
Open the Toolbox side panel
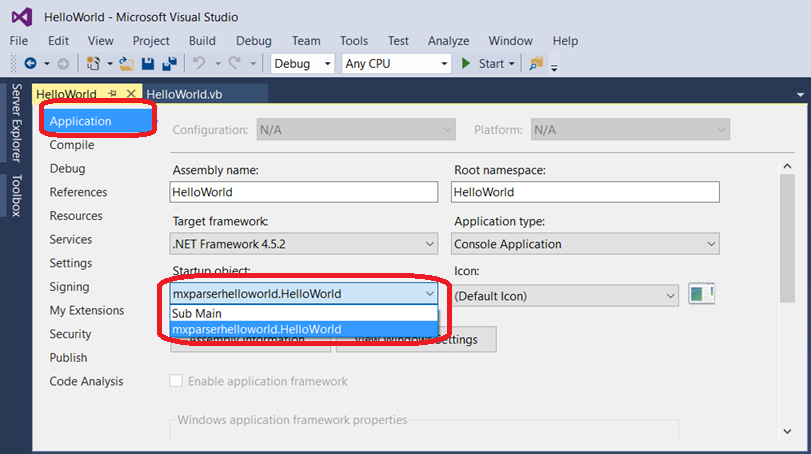coord(17,195)
